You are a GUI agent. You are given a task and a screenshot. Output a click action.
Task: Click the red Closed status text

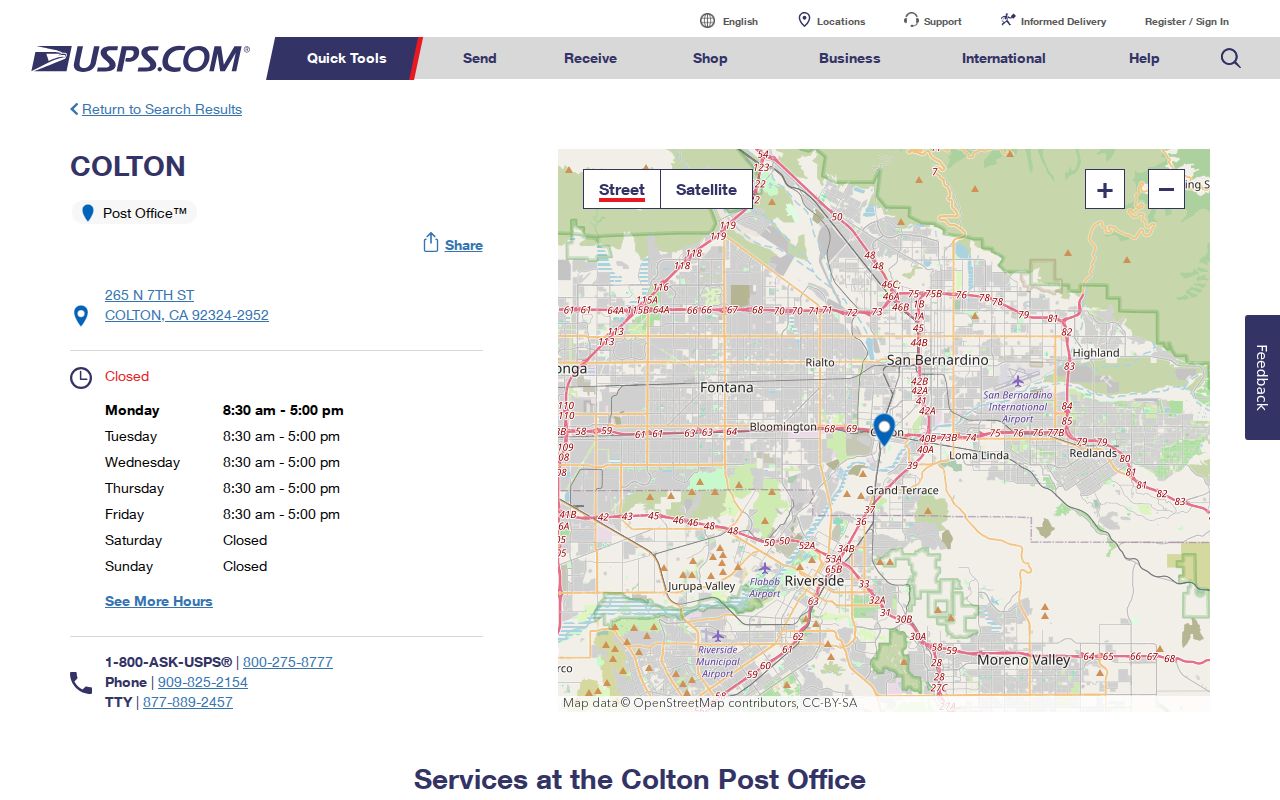click(x=127, y=376)
